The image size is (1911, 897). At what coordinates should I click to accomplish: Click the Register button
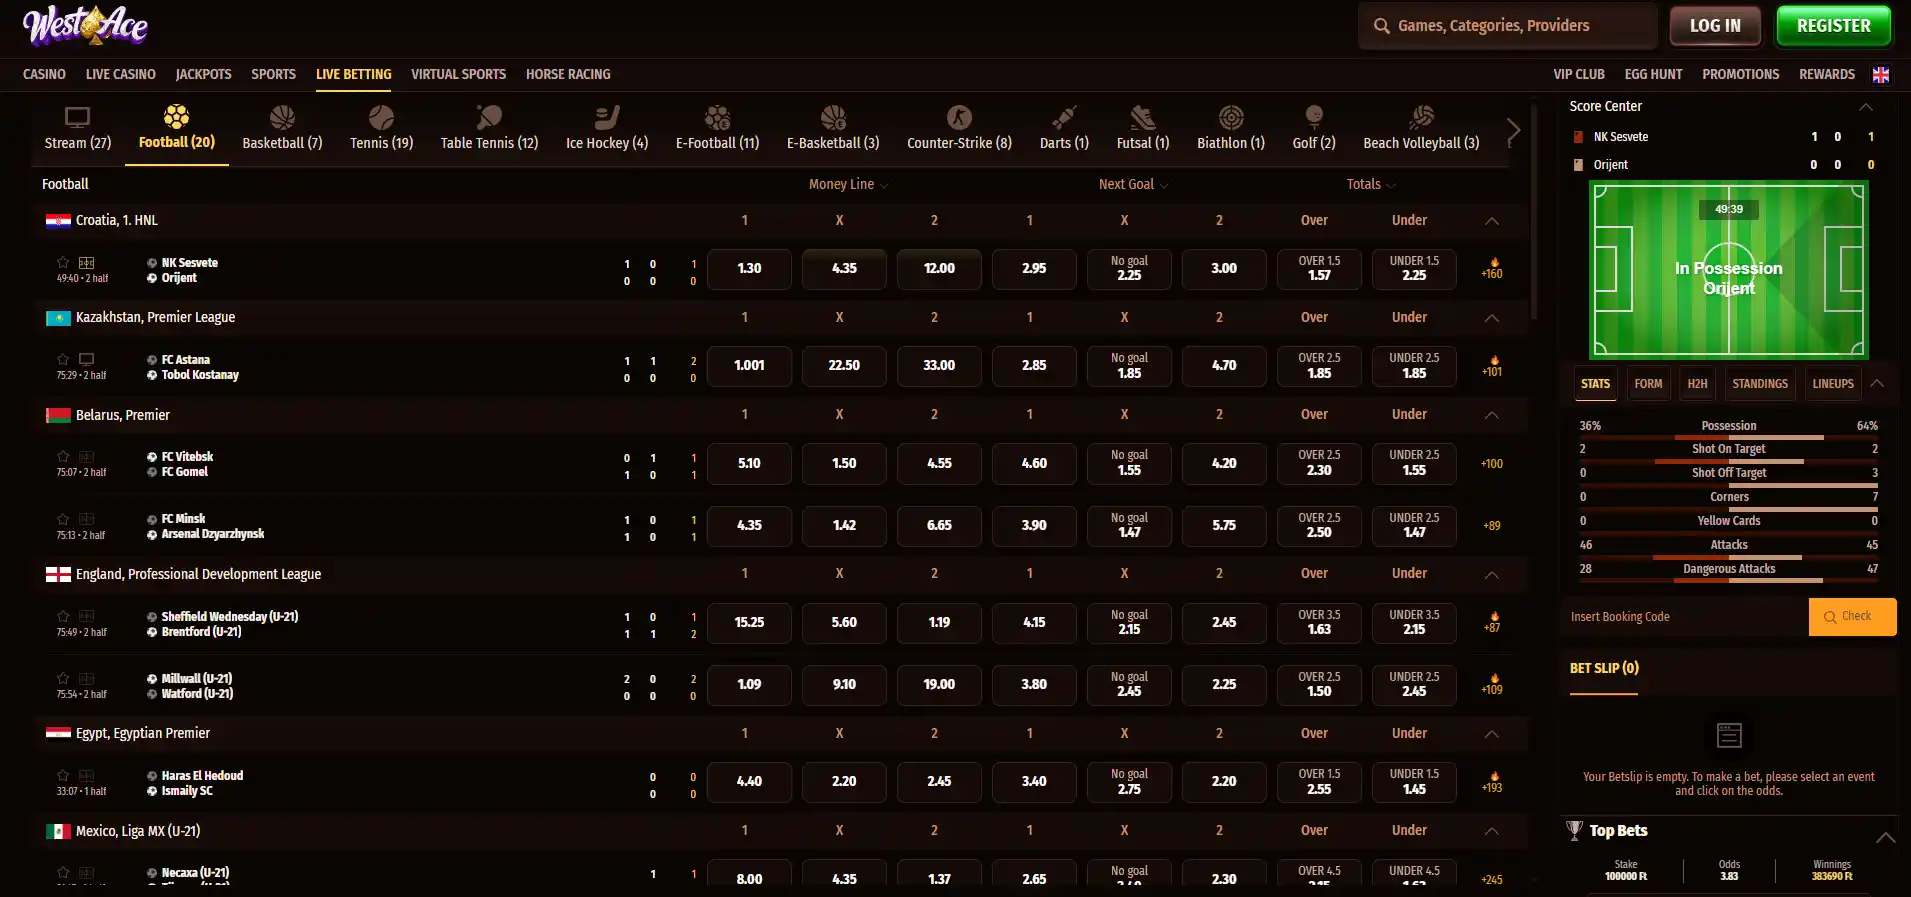(1833, 26)
